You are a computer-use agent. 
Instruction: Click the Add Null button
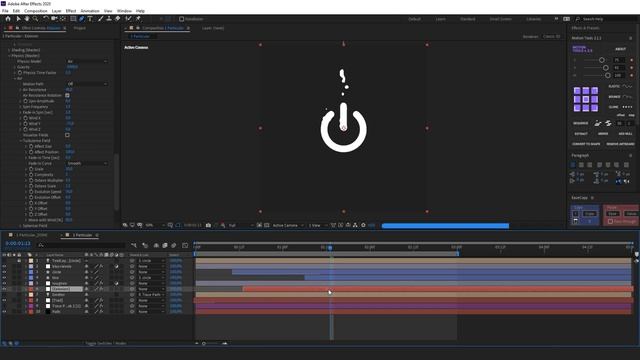[x=625, y=134]
